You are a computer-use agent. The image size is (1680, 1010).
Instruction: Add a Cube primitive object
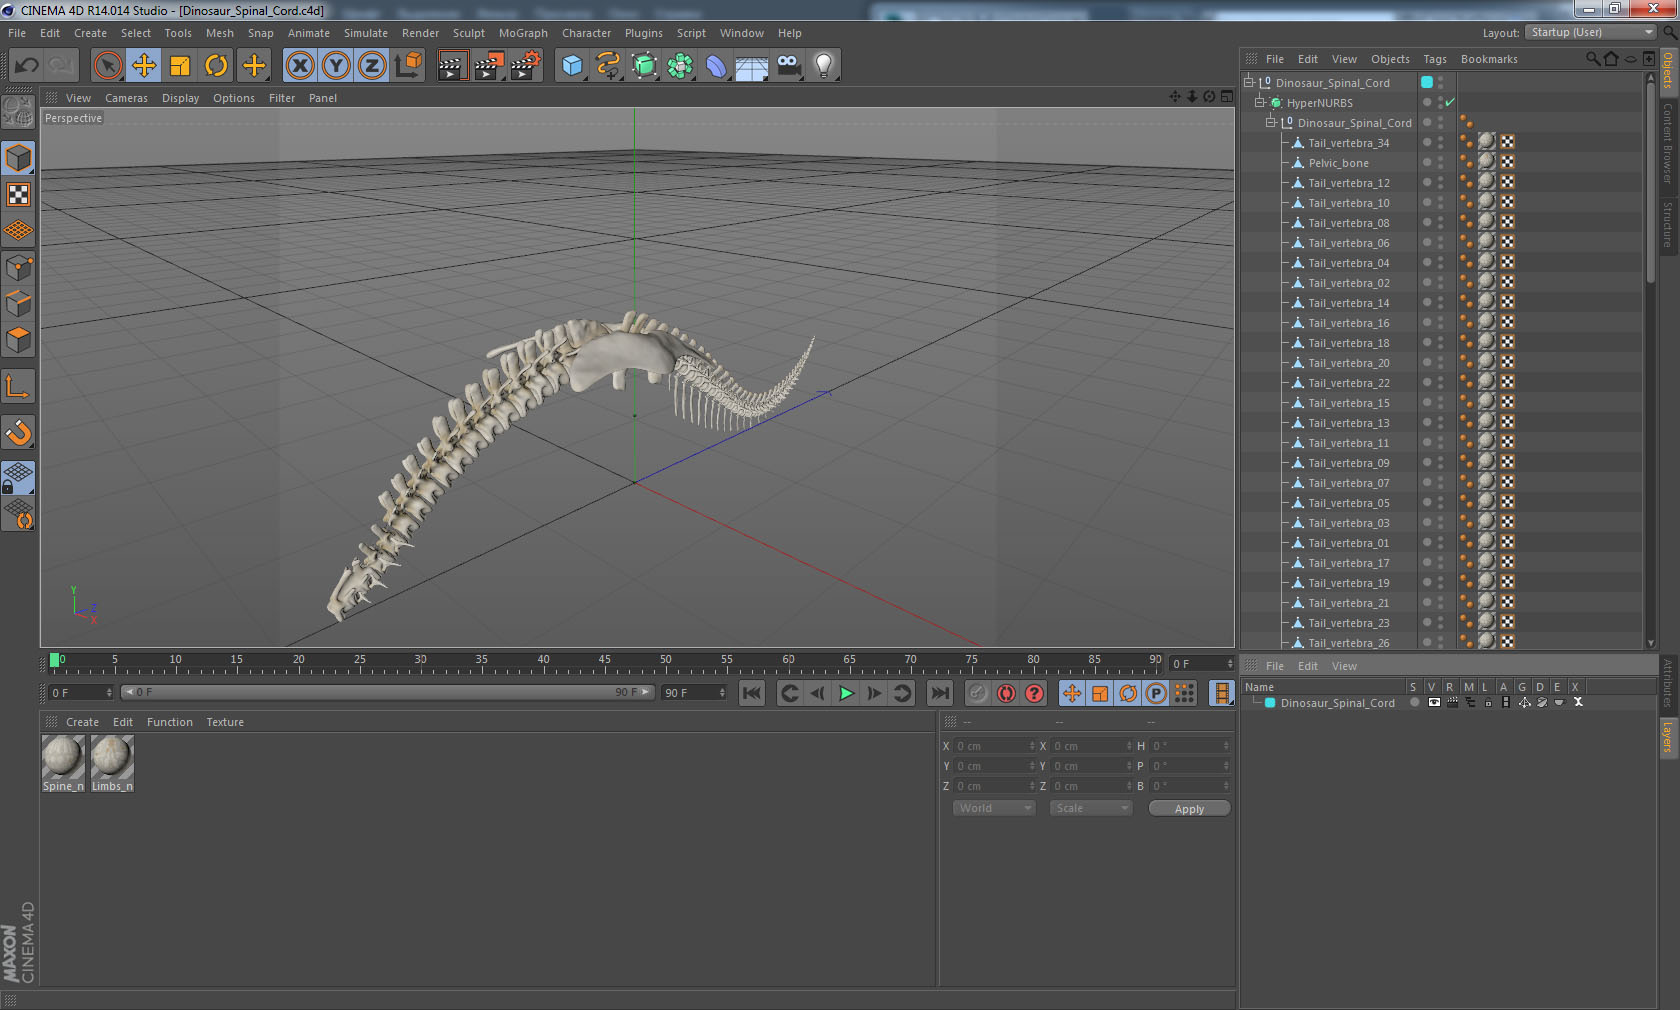tap(572, 66)
